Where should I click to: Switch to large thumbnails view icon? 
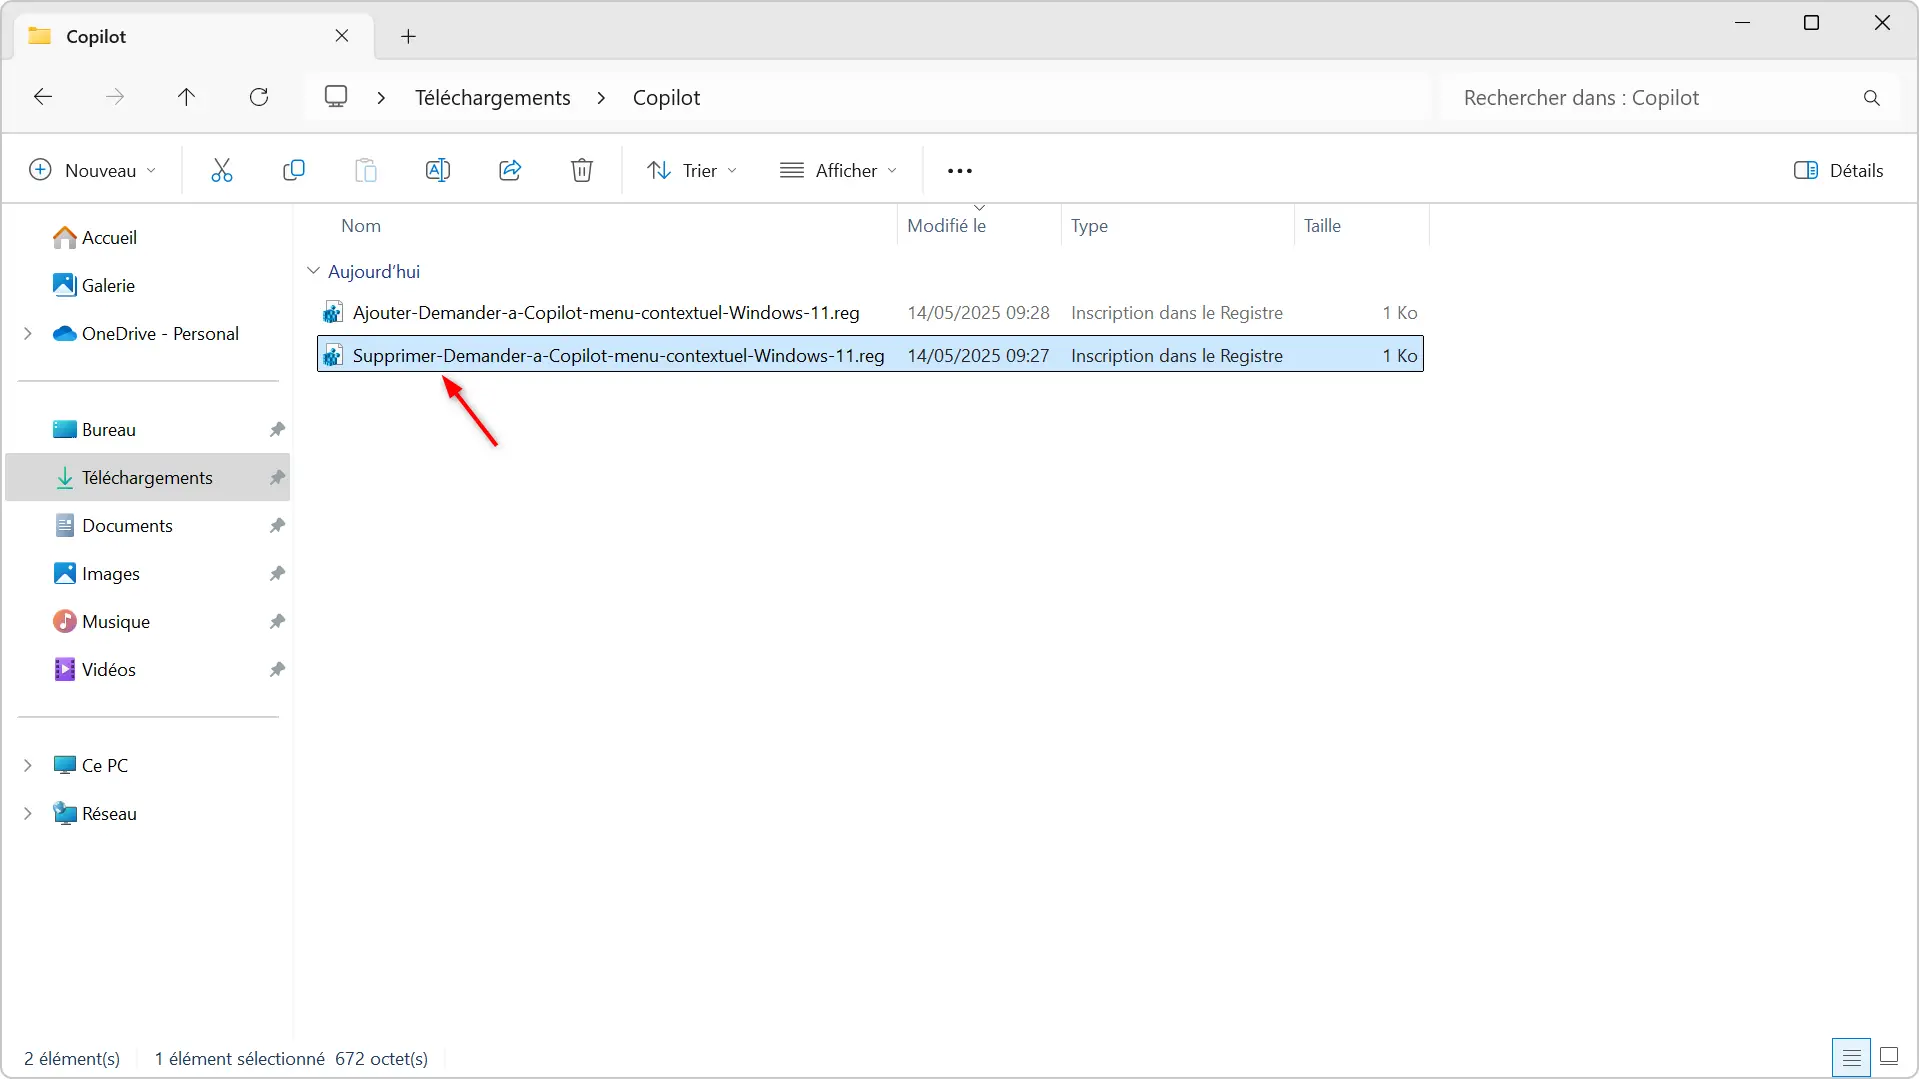tap(1889, 1057)
